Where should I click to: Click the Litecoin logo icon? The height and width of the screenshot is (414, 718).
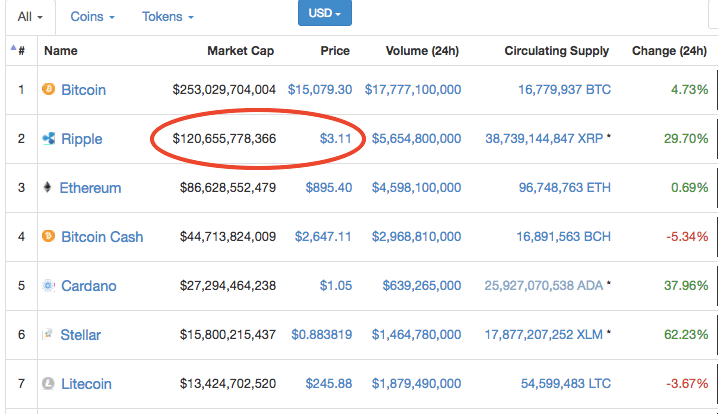[x=47, y=384]
